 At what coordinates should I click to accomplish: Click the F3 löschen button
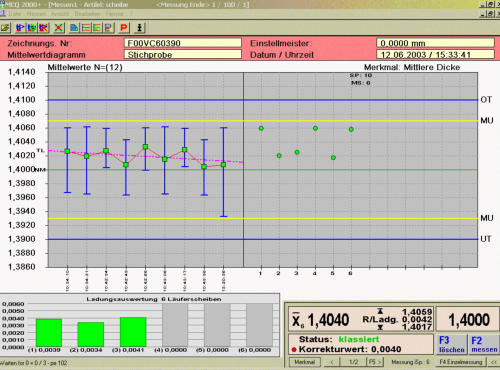[x=451, y=344]
